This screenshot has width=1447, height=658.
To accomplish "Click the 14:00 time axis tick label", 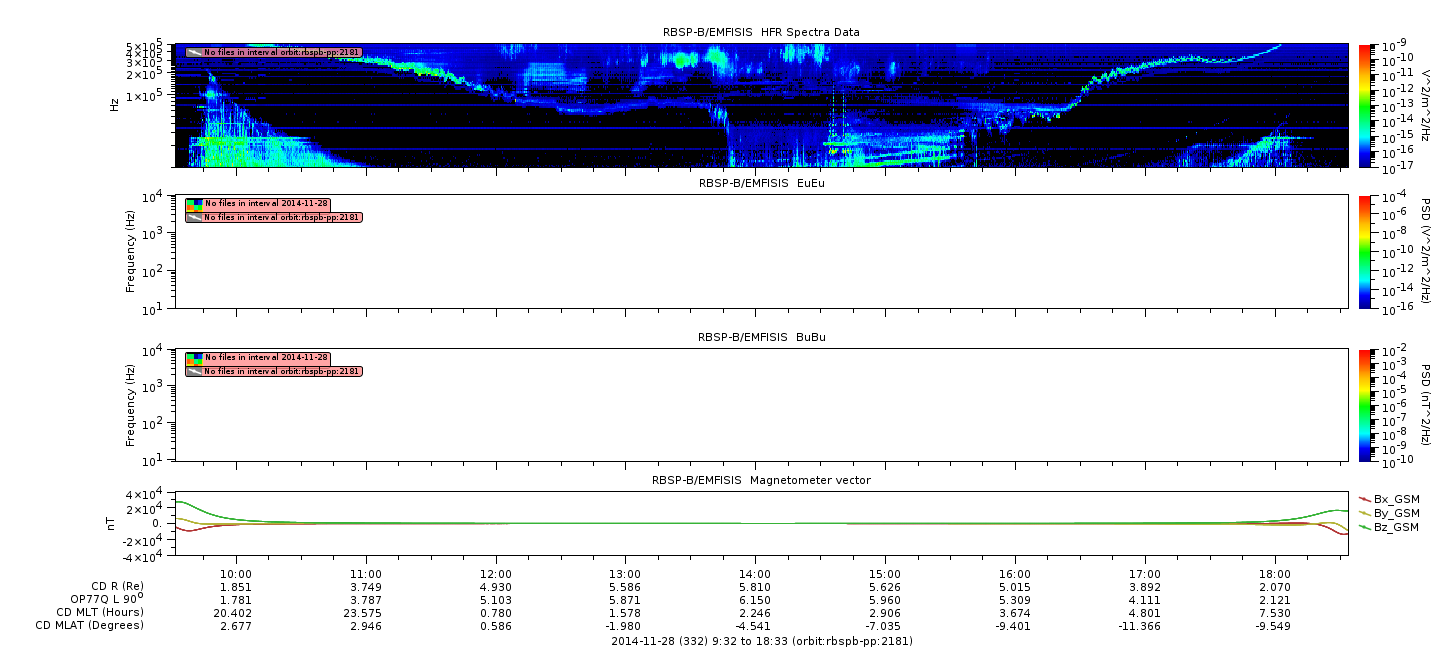I will [755, 573].
